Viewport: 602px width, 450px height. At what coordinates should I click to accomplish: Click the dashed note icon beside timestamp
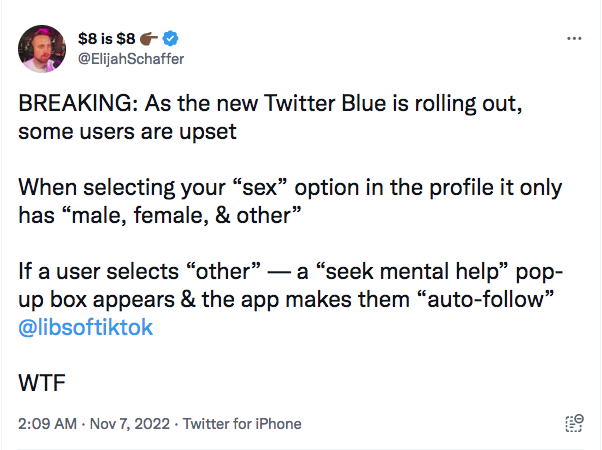tap(573, 423)
